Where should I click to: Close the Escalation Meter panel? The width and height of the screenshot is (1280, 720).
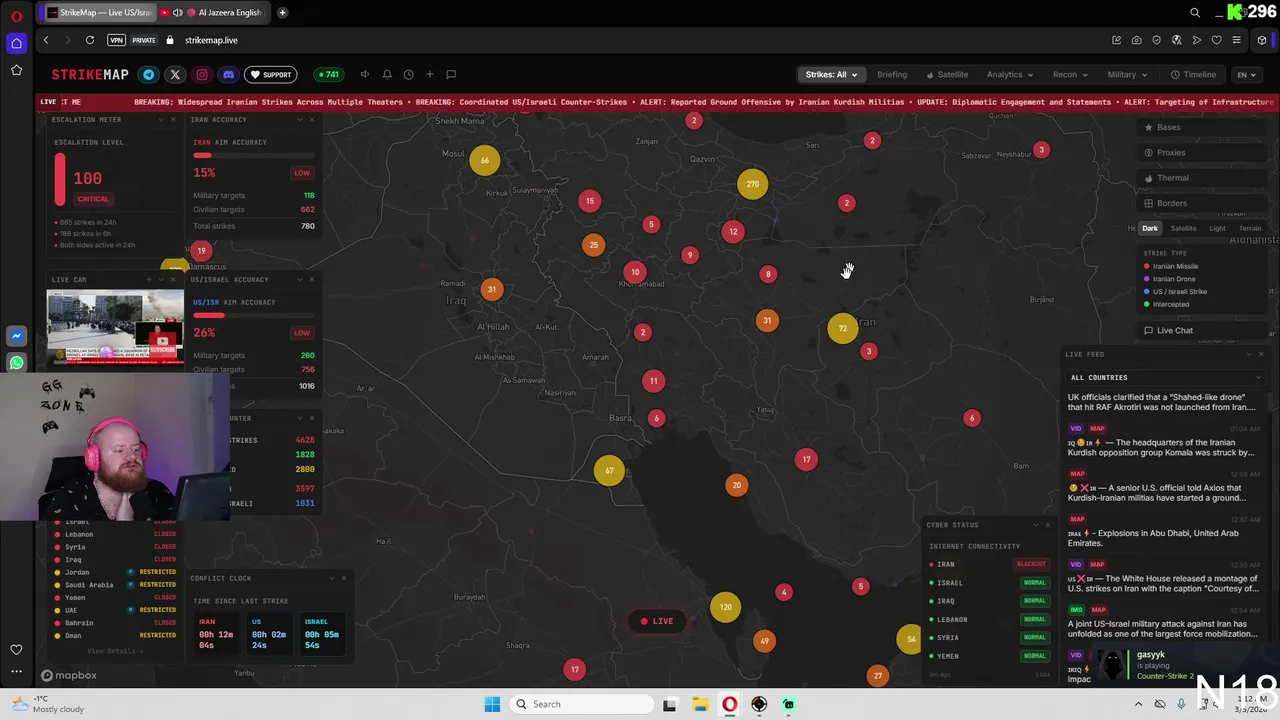pos(173,119)
